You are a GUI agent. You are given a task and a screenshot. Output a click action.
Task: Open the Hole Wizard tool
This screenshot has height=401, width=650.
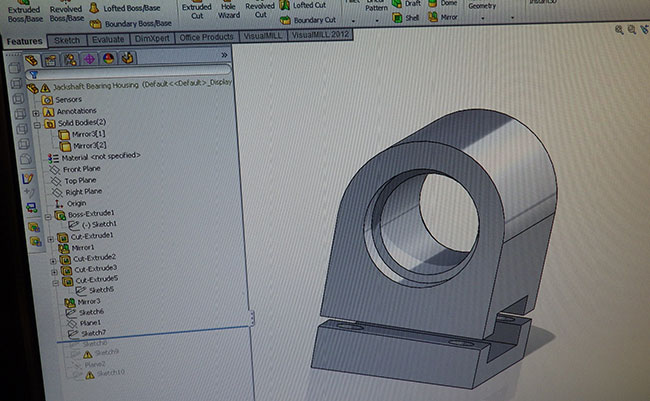click(x=228, y=10)
